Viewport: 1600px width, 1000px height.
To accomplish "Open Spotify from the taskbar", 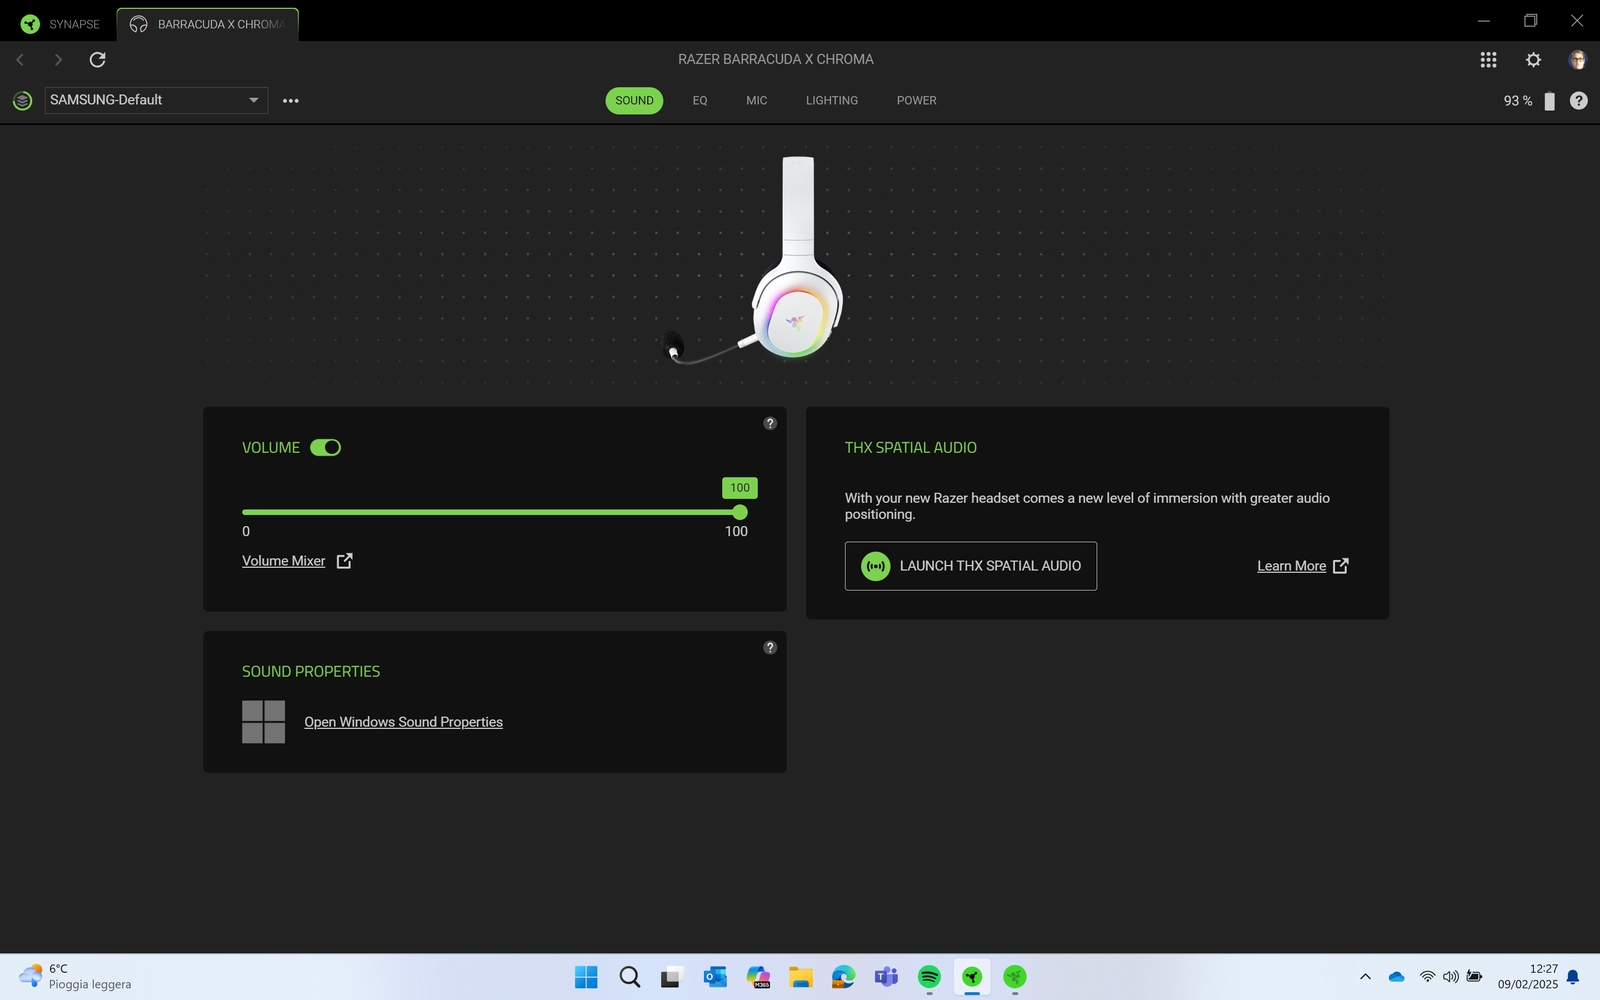I will [x=929, y=977].
